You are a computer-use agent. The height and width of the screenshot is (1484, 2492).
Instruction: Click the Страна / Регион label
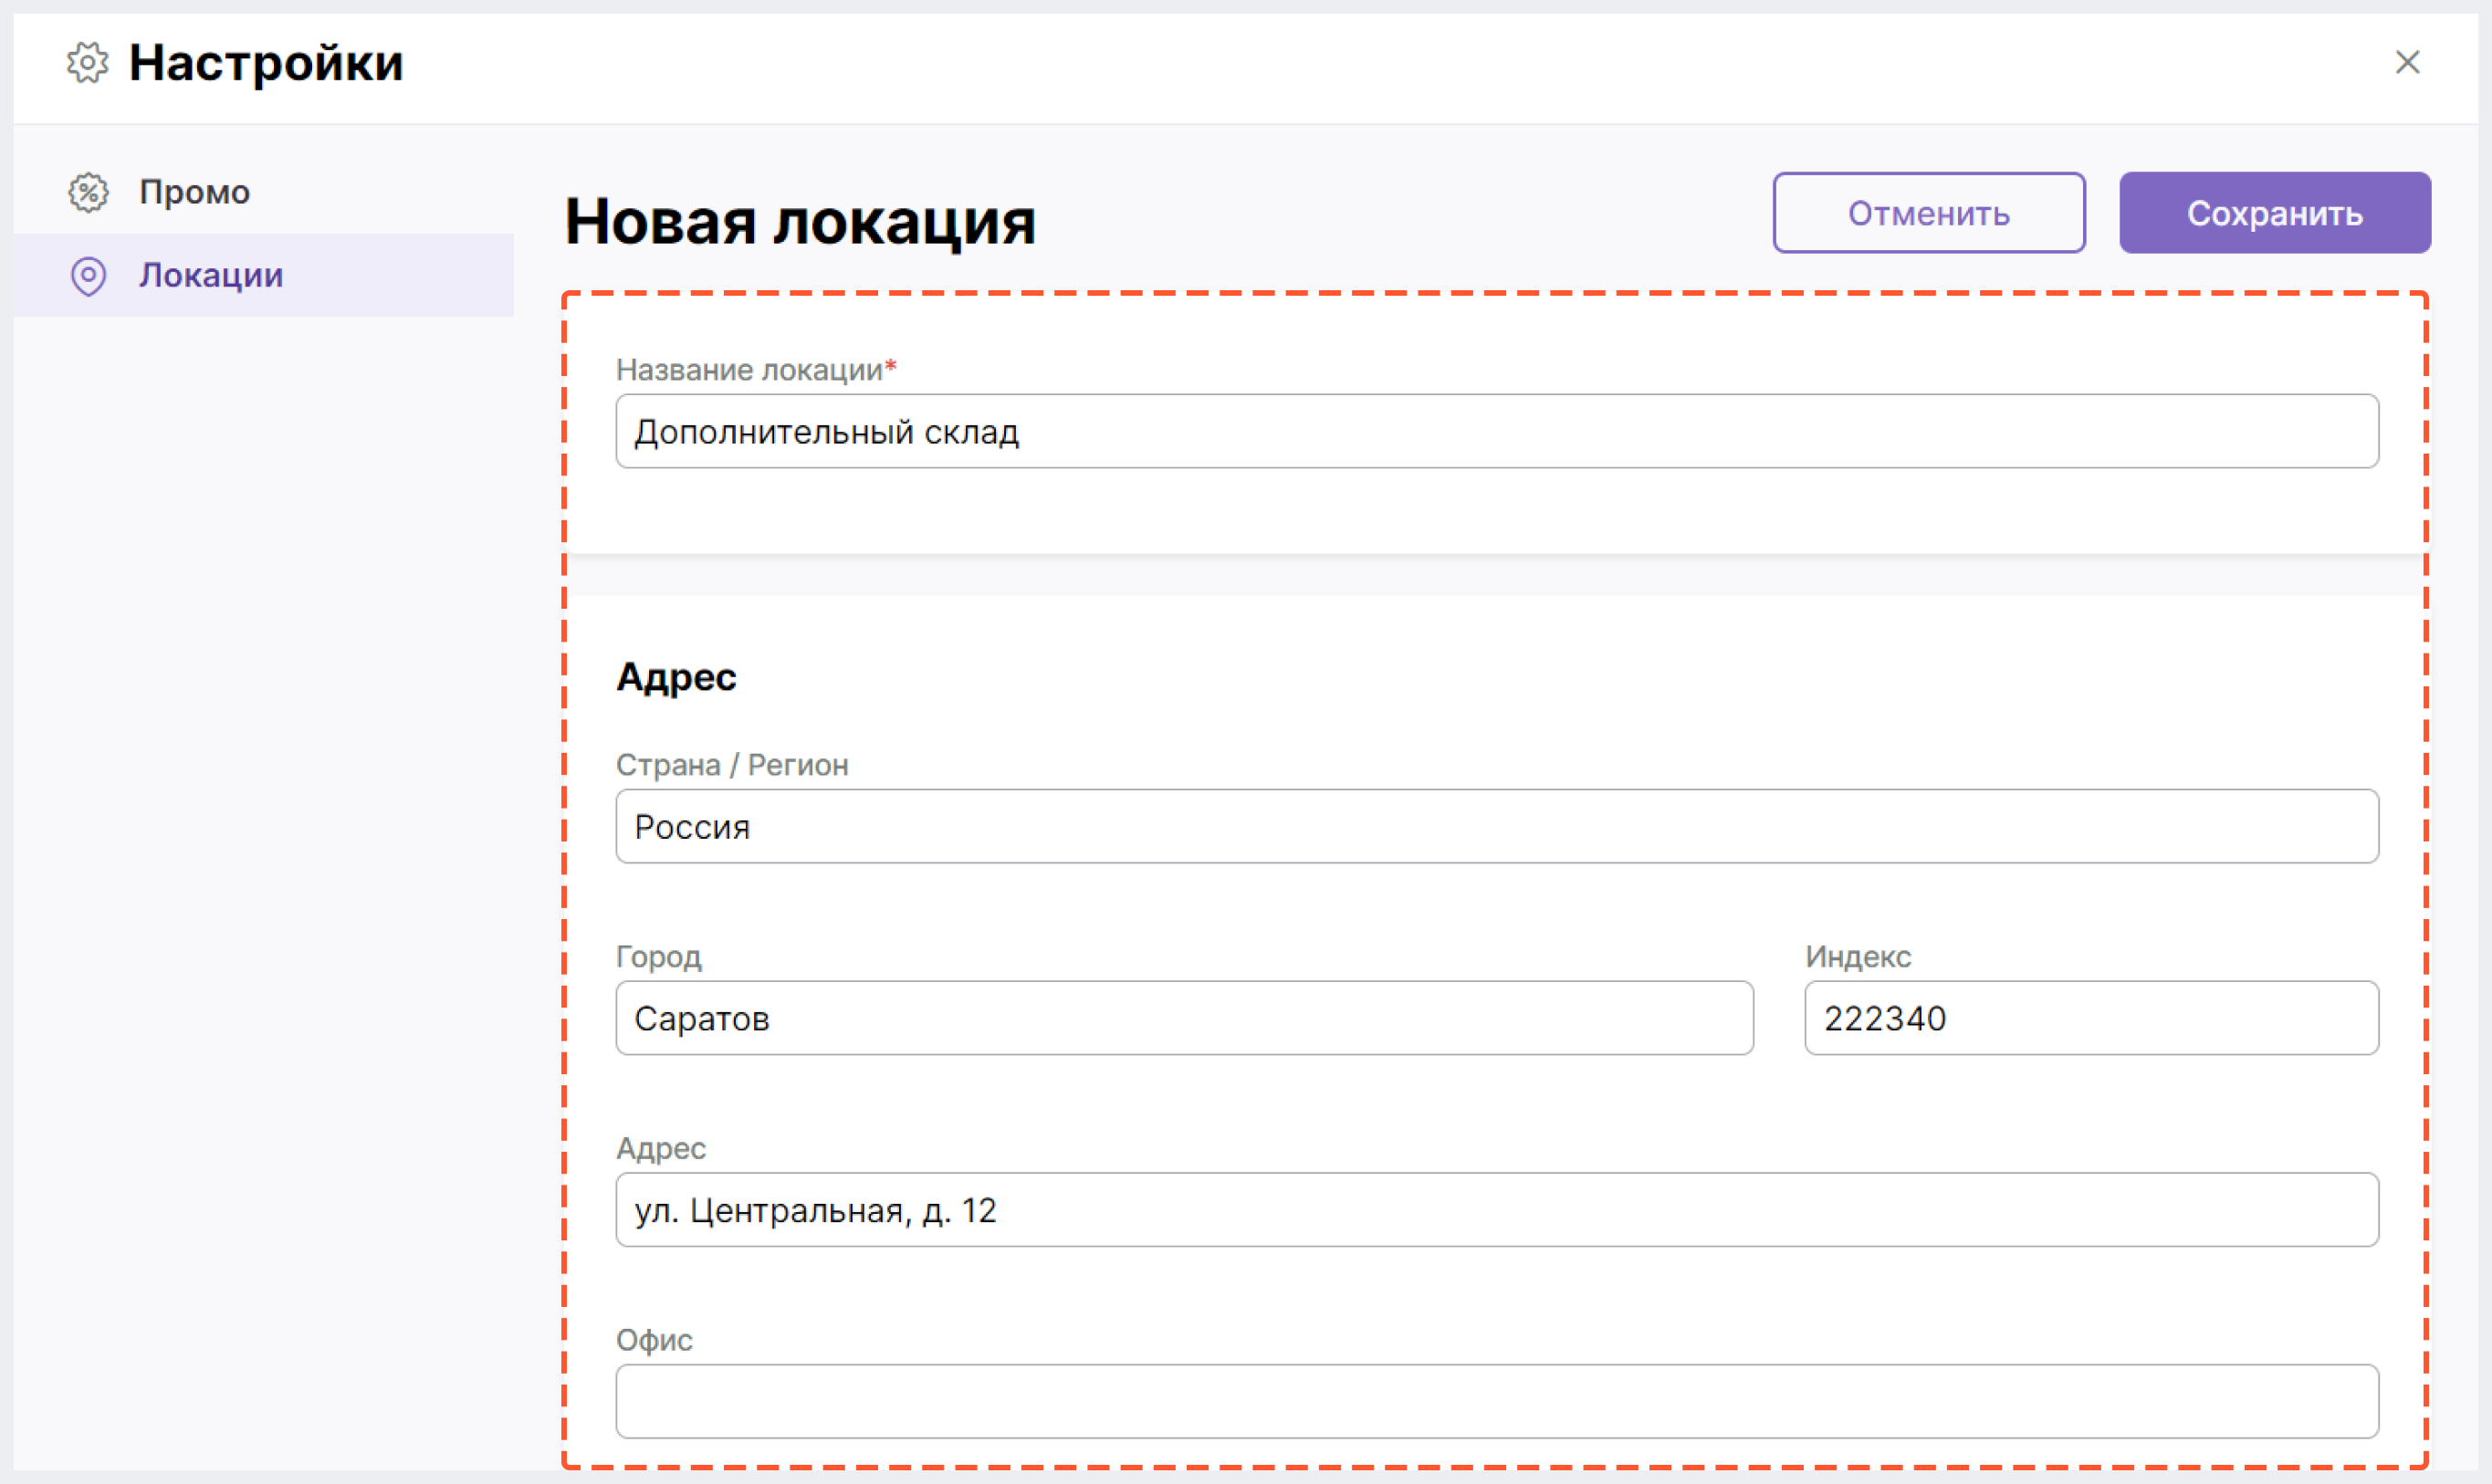(x=732, y=765)
